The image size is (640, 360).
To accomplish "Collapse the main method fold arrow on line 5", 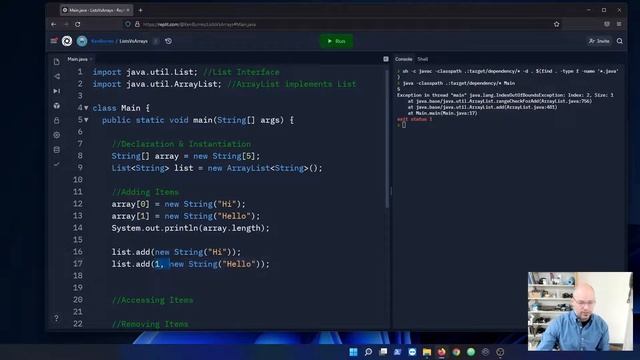I will 86,120.
